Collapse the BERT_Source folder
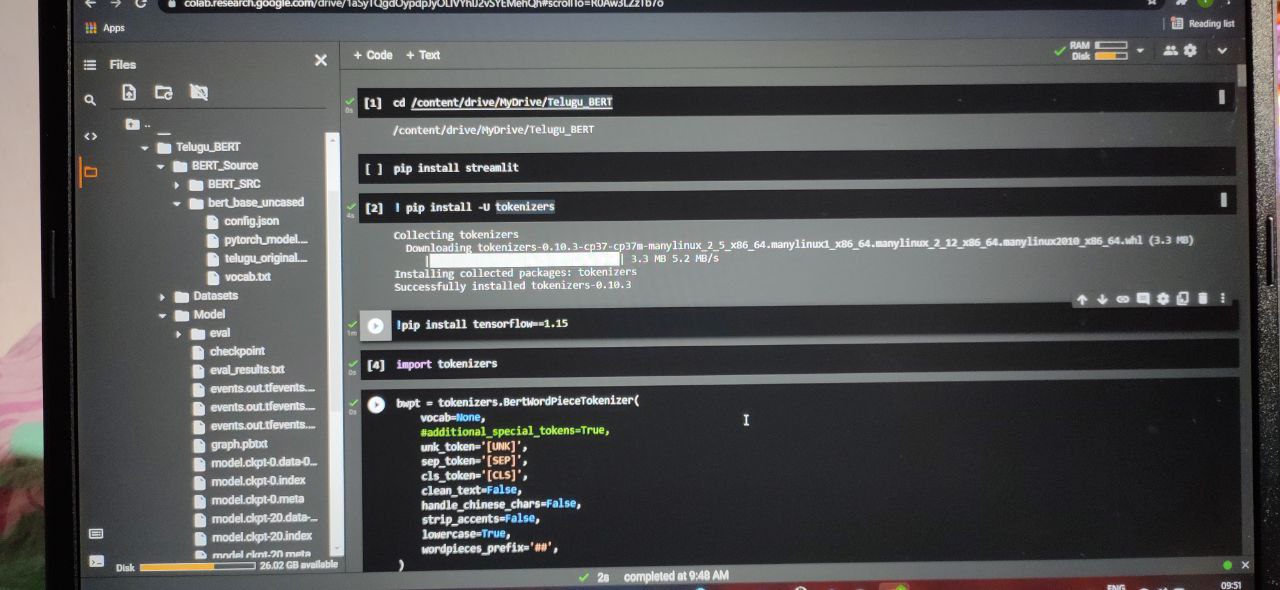This screenshot has height=590, width=1280. pyautogui.click(x=160, y=166)
